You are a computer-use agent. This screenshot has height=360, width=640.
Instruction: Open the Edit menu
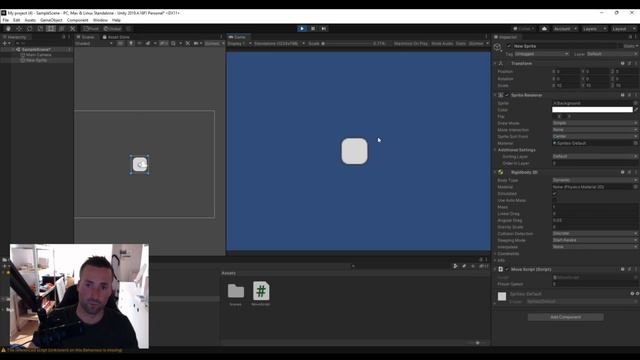click(16, 20)
